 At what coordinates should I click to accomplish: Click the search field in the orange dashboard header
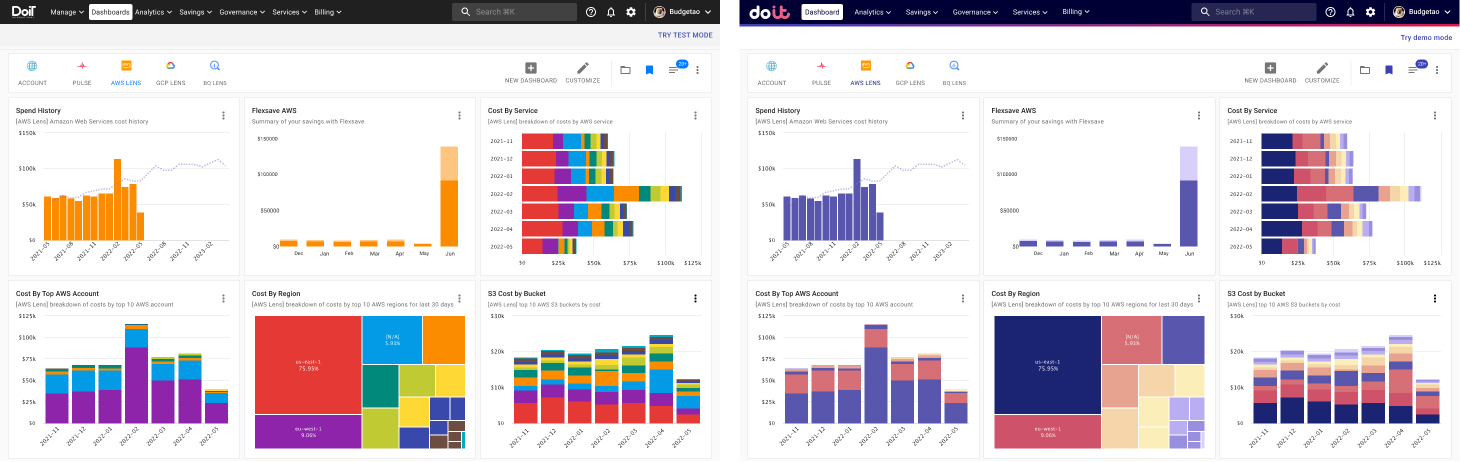(514, 12)
